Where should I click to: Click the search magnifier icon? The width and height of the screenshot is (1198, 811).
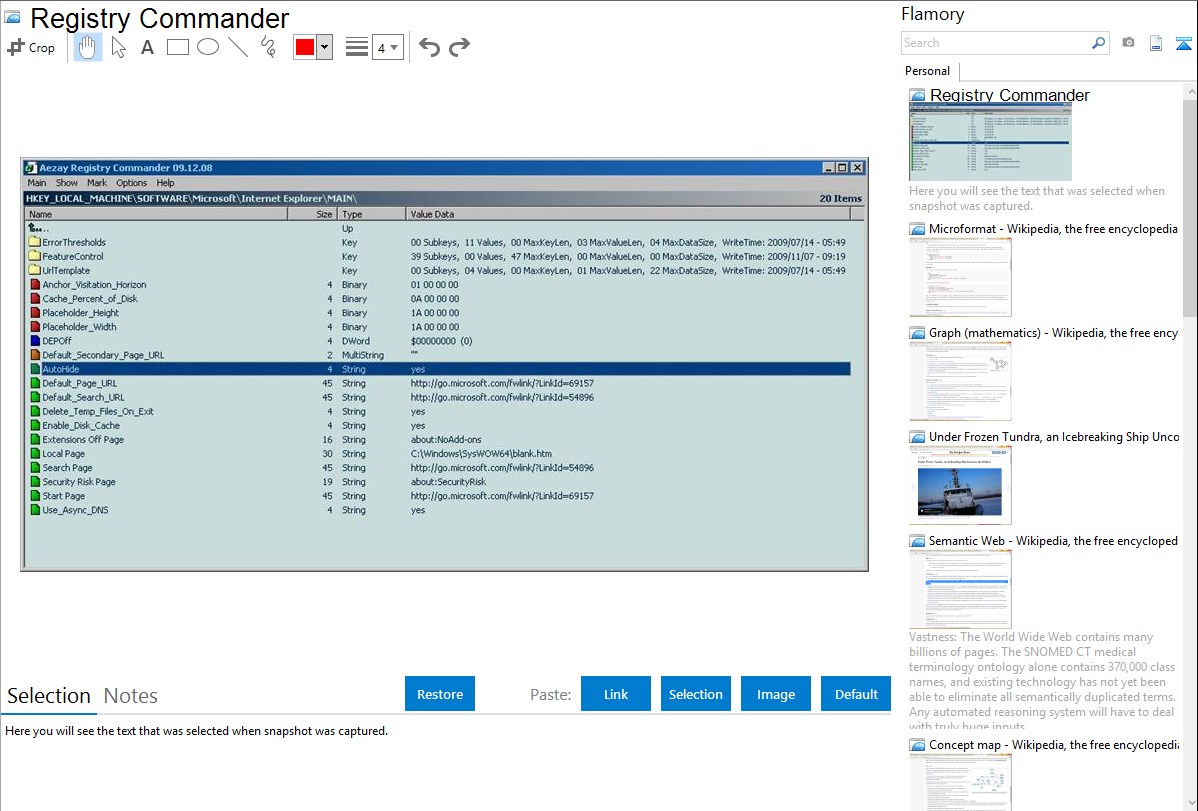pos(1099,43)
